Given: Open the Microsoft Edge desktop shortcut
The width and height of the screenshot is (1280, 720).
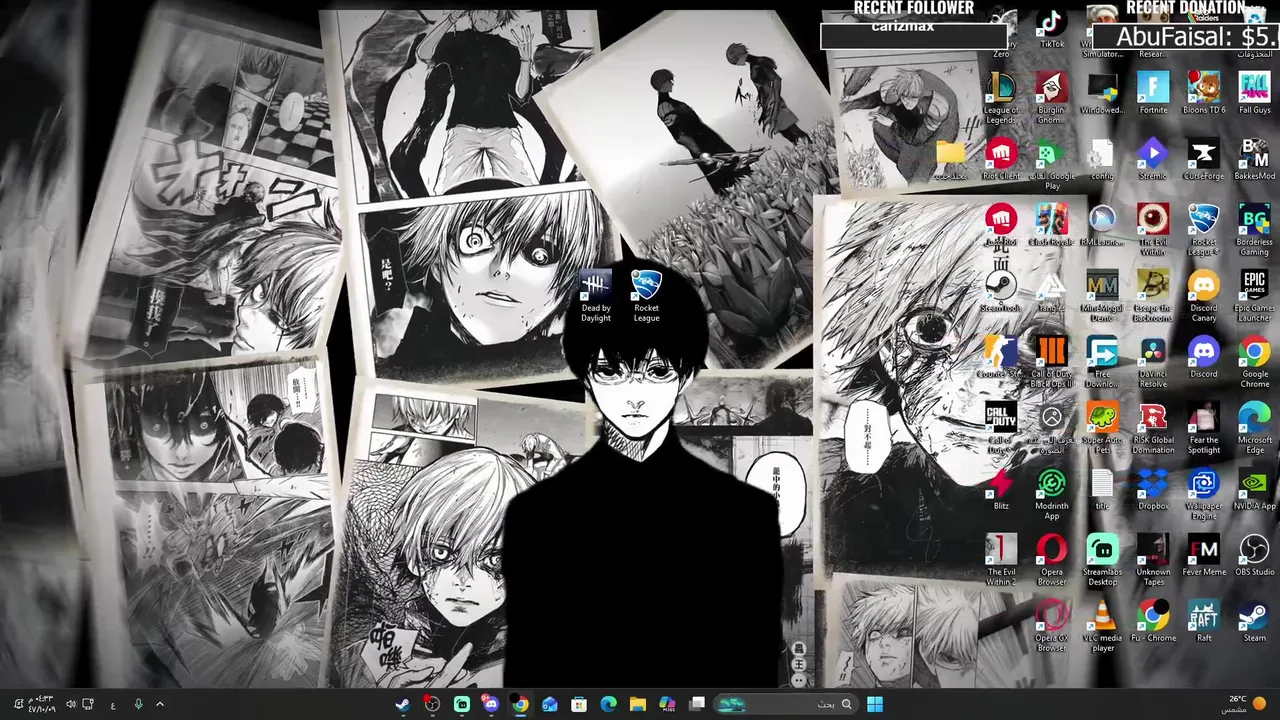Looking at the screenshot, I should pos(1255,427).
